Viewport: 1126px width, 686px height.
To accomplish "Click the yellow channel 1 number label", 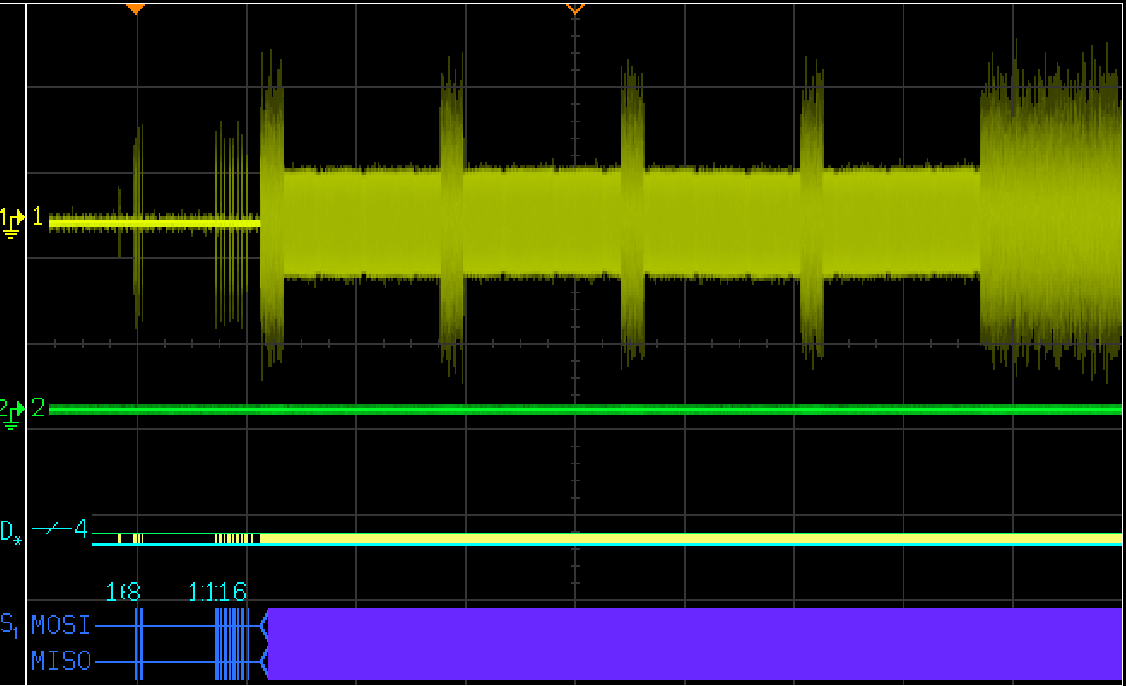I will click(x=37, y=216).
